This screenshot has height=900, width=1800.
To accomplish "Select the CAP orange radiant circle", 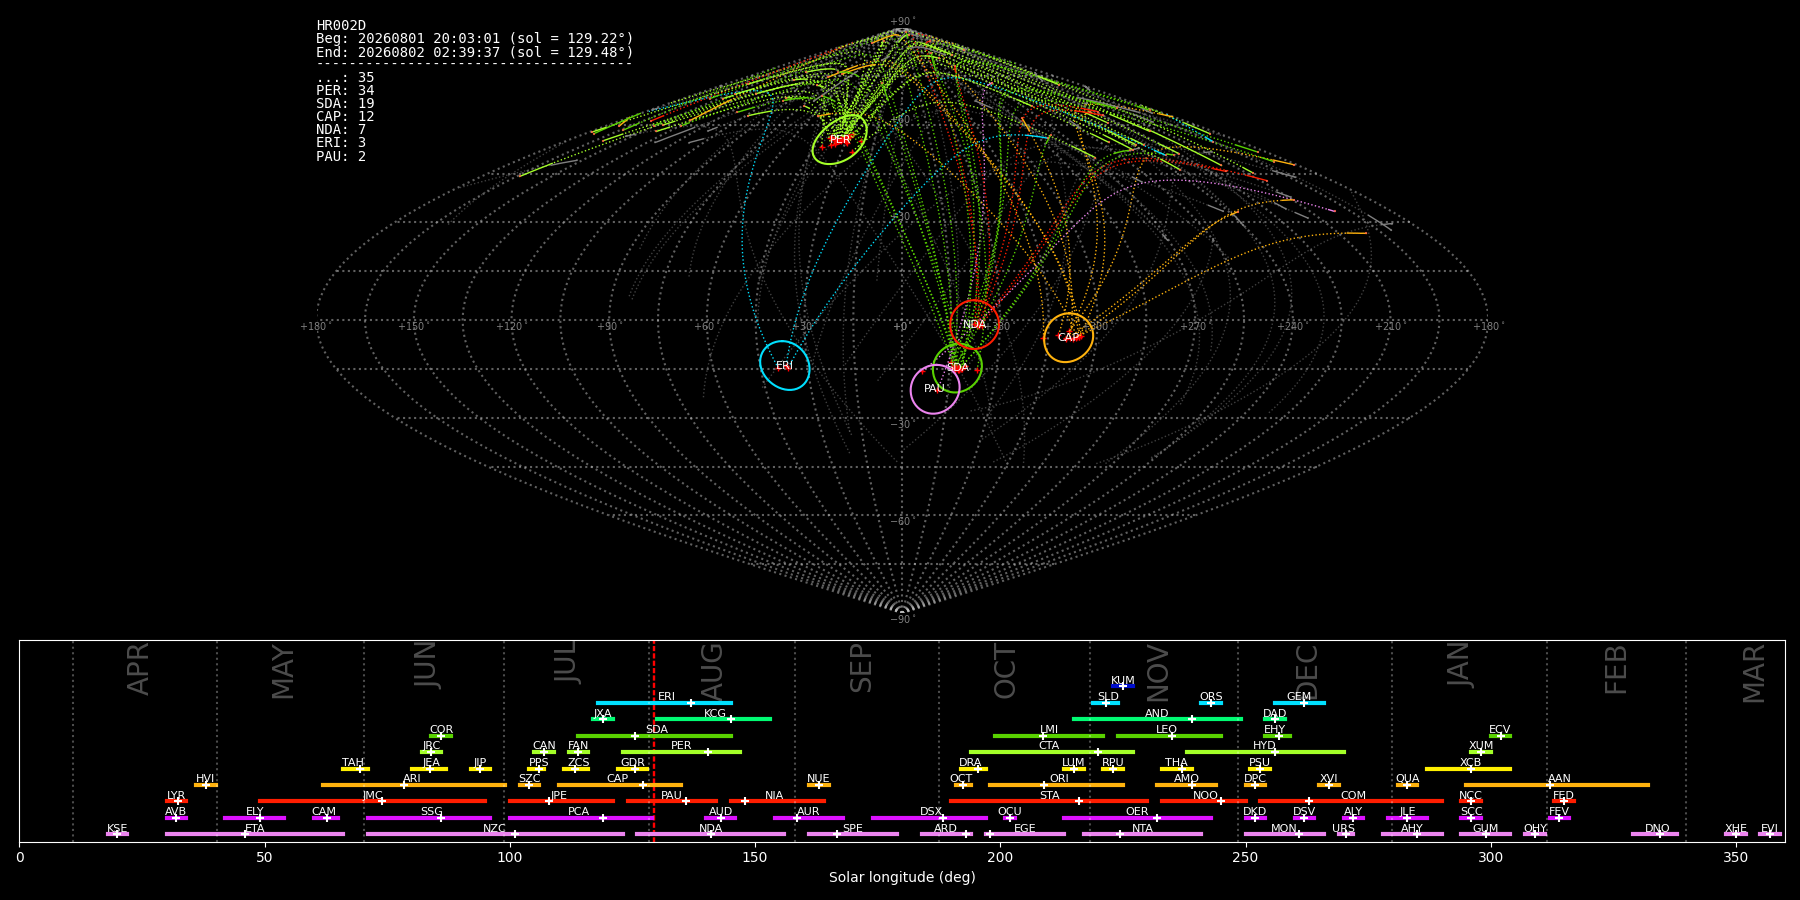I will pyautogui.click(x=1068, y=337).
